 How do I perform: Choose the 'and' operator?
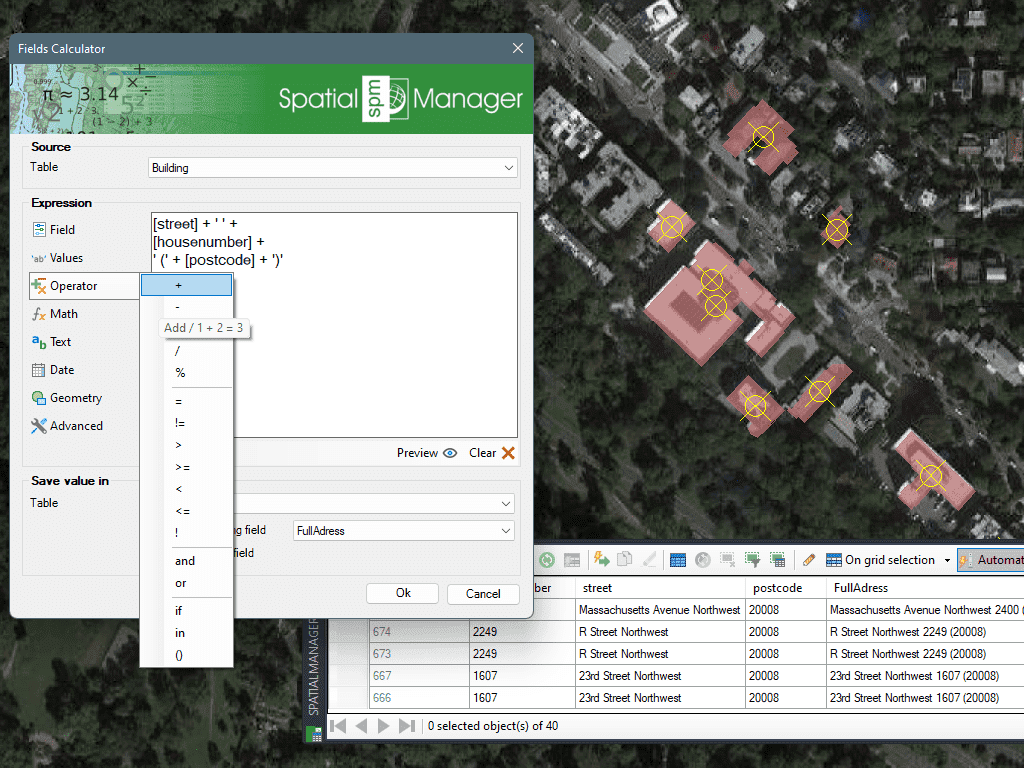click(187, 561)
